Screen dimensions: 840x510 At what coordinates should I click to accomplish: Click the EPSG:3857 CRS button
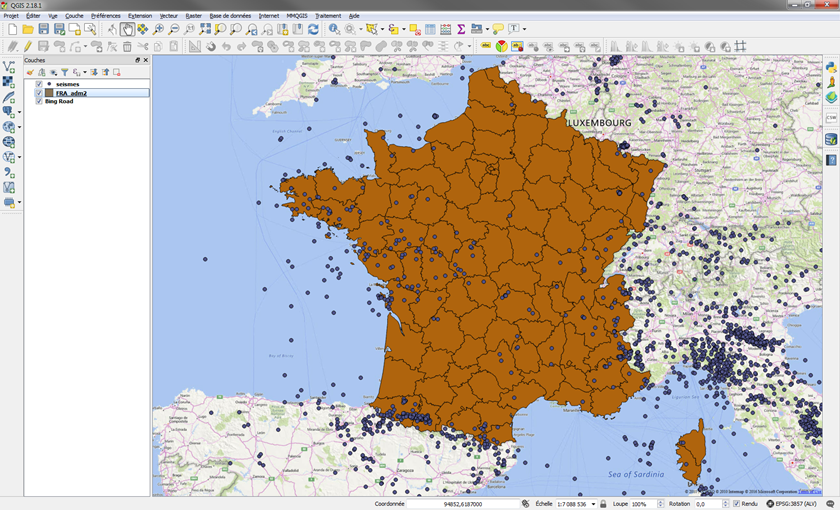796,504
